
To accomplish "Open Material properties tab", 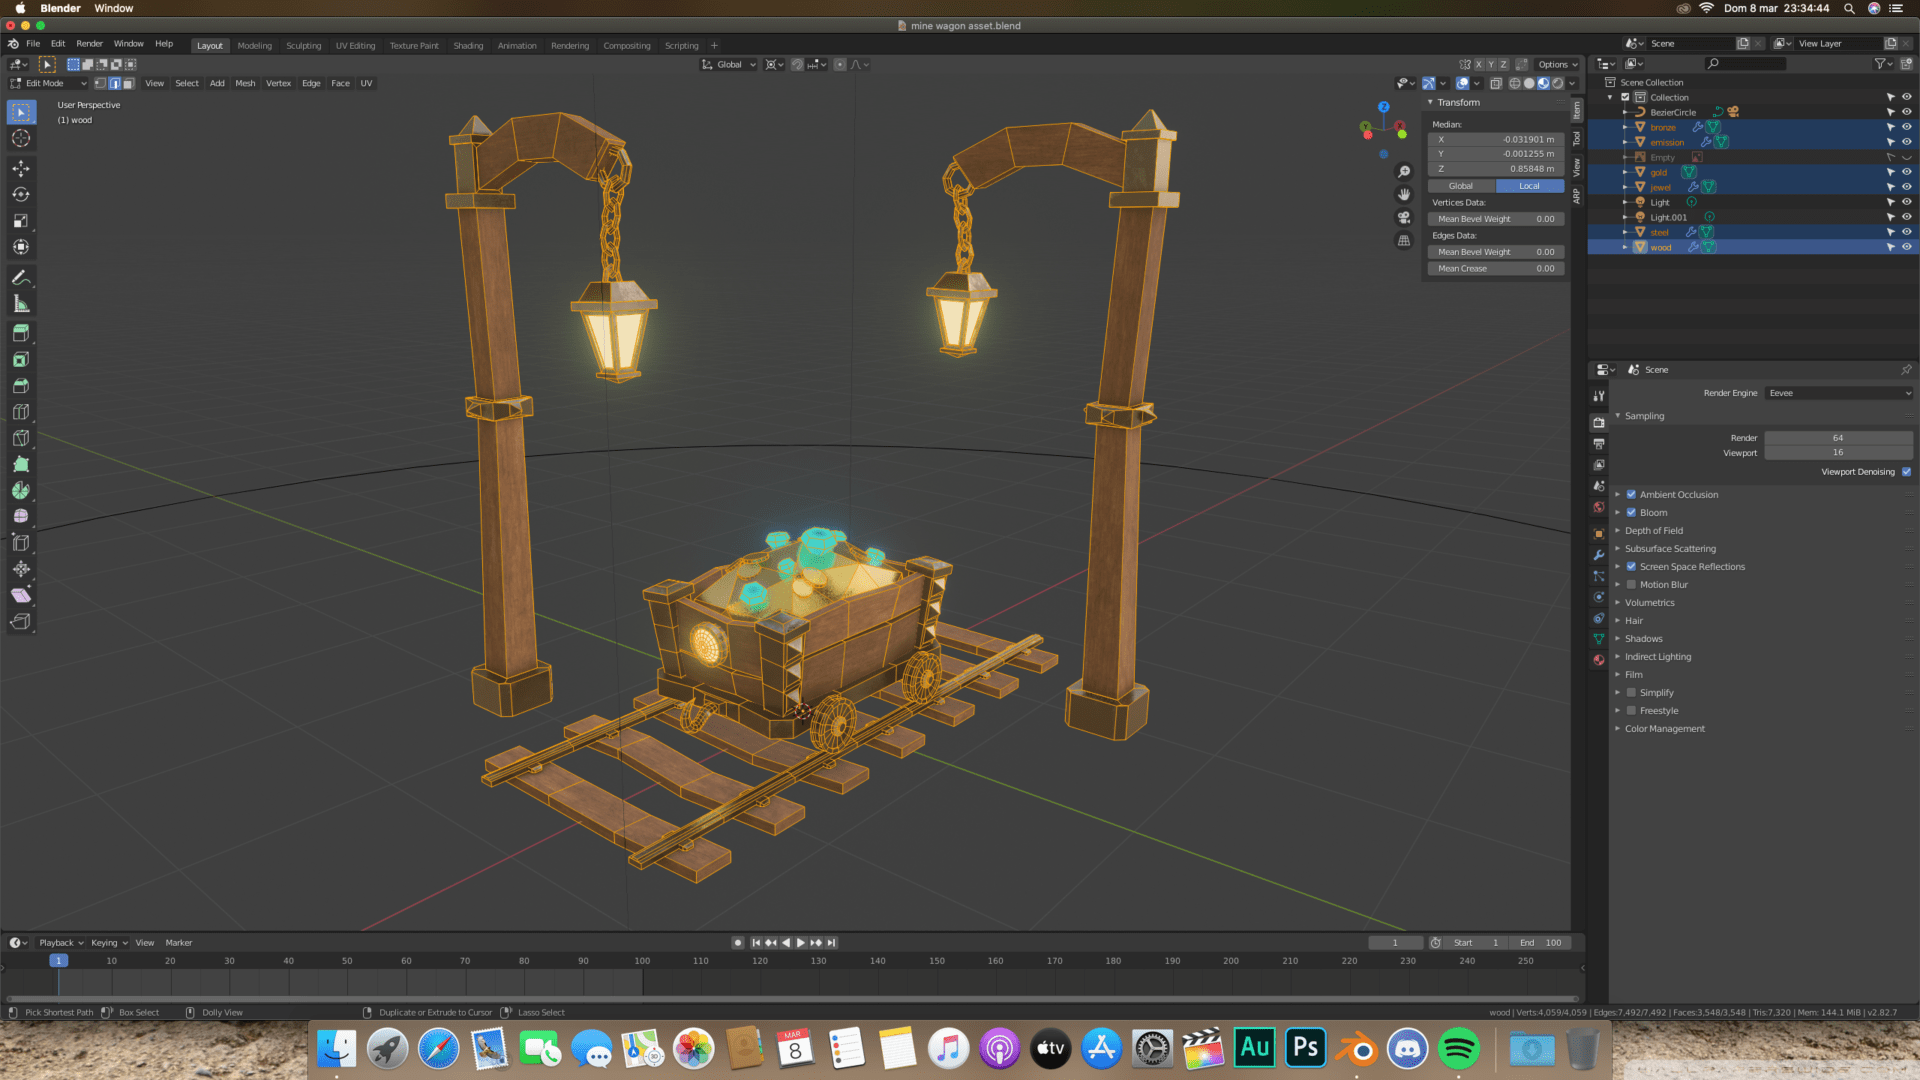I will point(1599,660).
